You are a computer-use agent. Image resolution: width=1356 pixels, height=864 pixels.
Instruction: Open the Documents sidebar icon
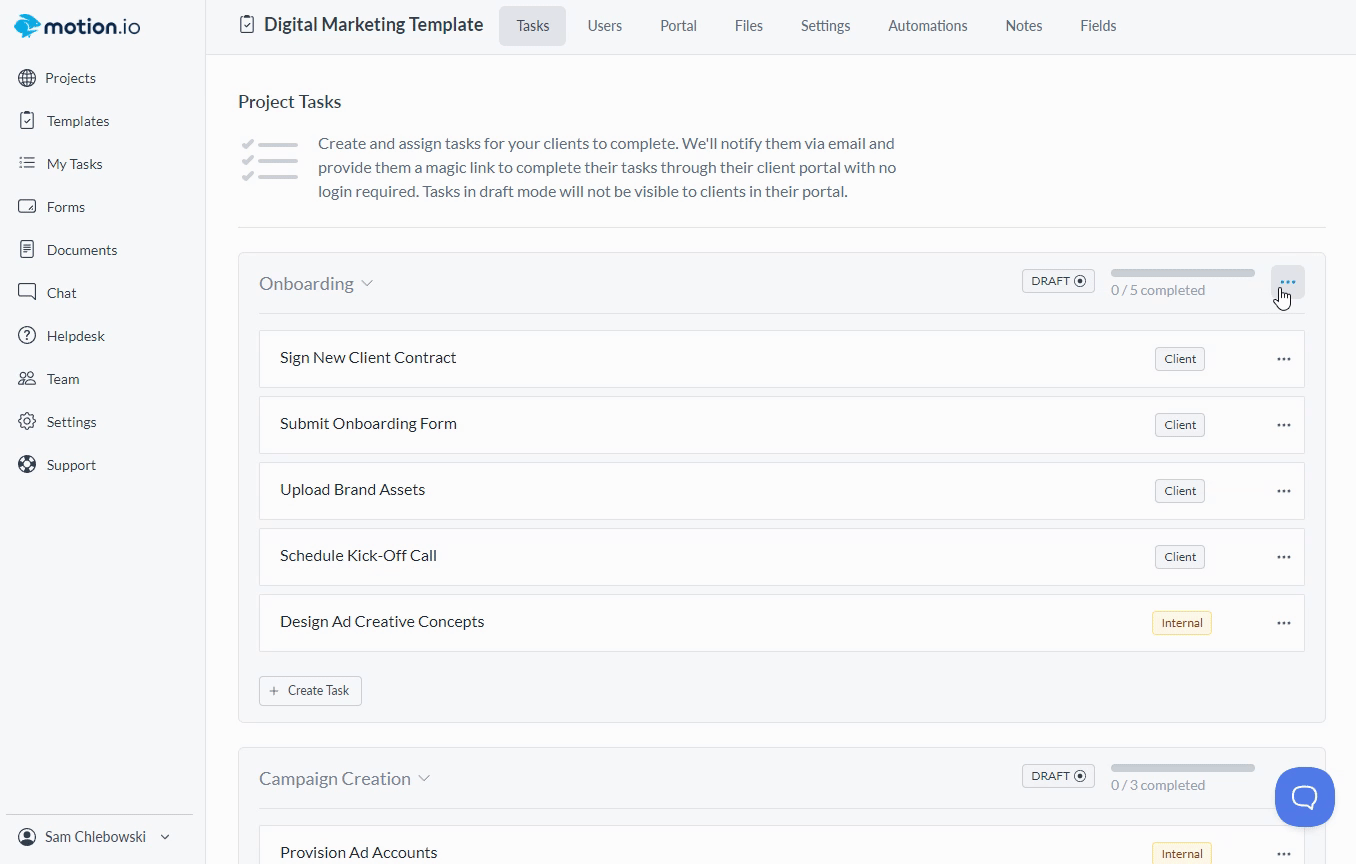pyautogui.click(x=27, y=250)
